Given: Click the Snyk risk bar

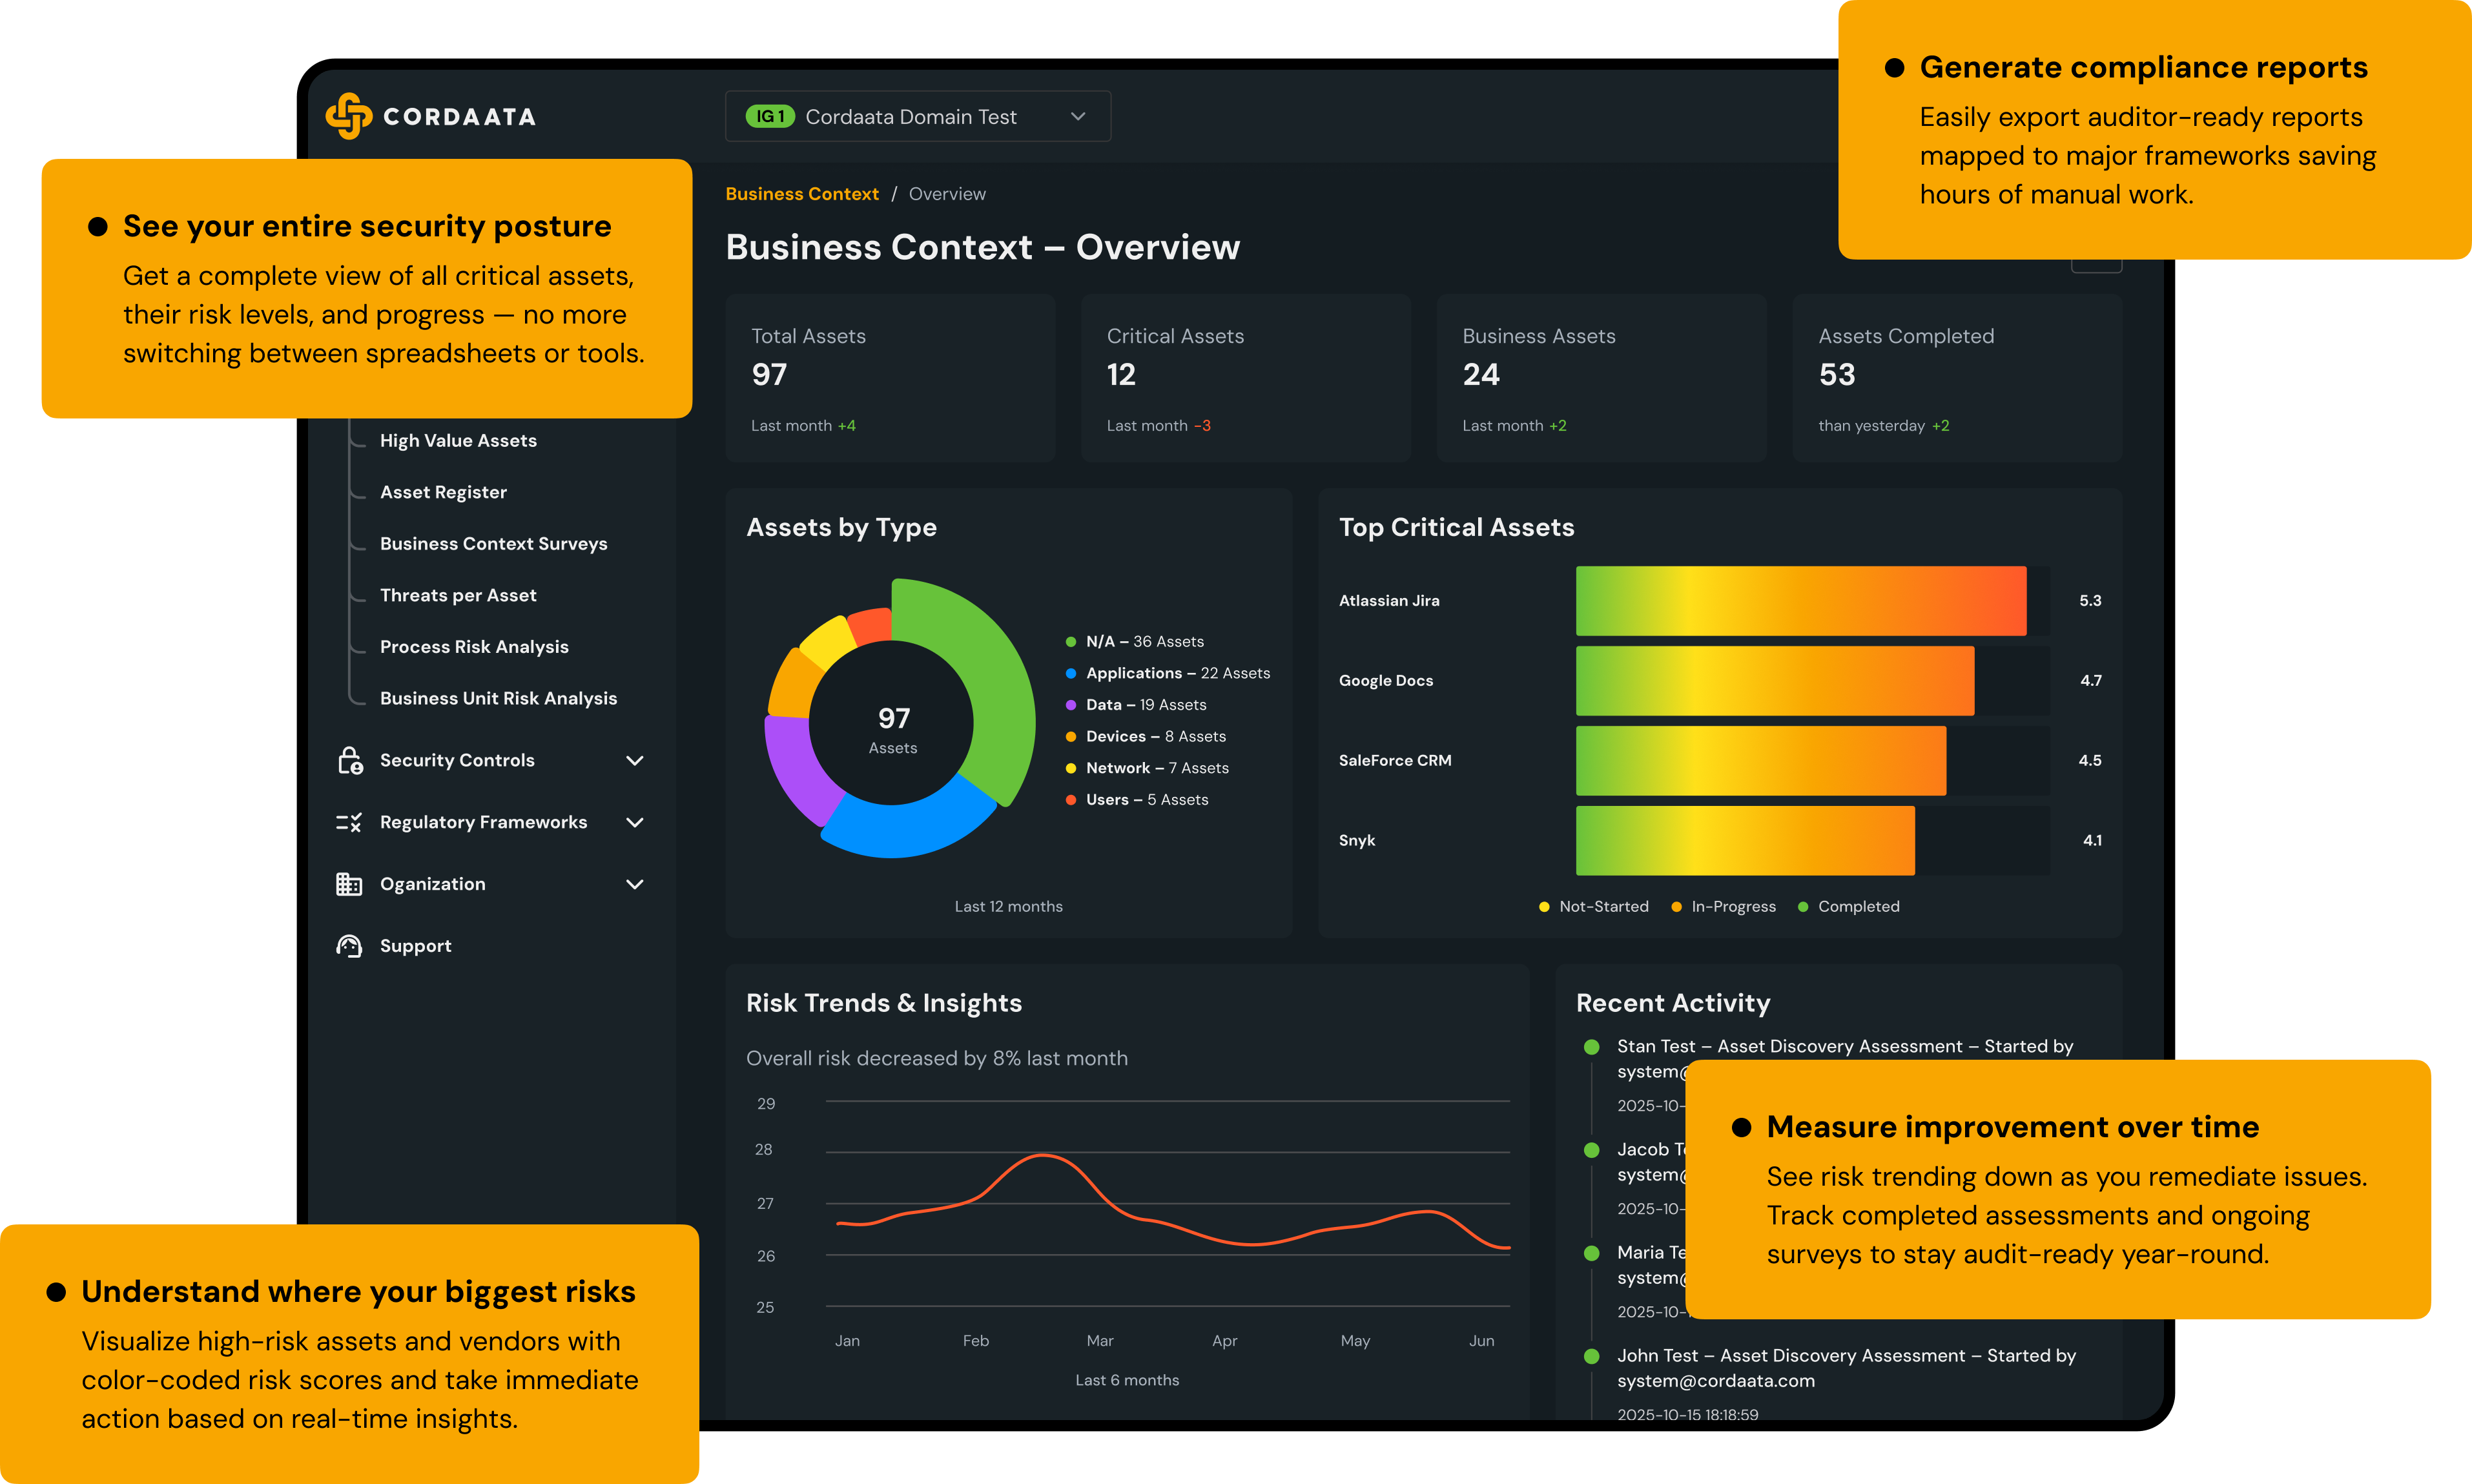Looking at the screenshot, I should [x=1745, y=841].
